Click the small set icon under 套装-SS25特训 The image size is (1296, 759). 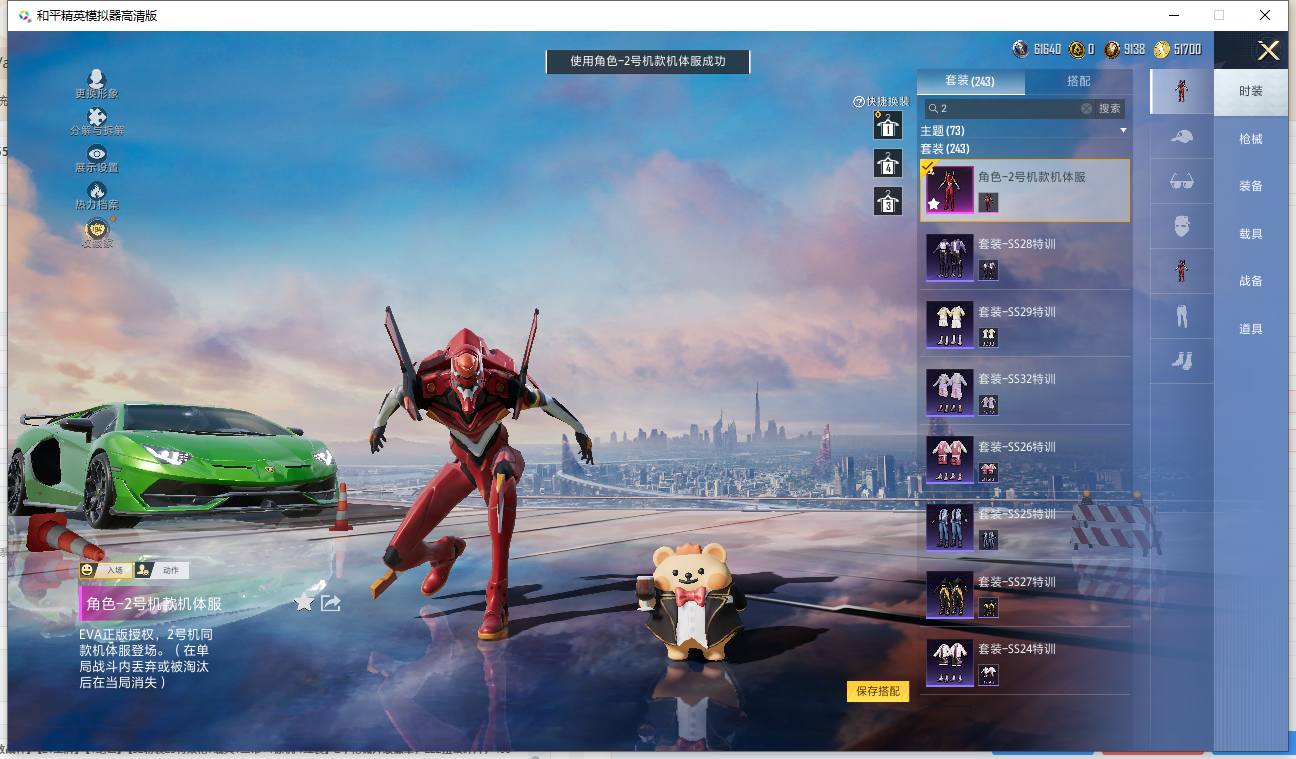pyautogui.click(x=988, y=540)
